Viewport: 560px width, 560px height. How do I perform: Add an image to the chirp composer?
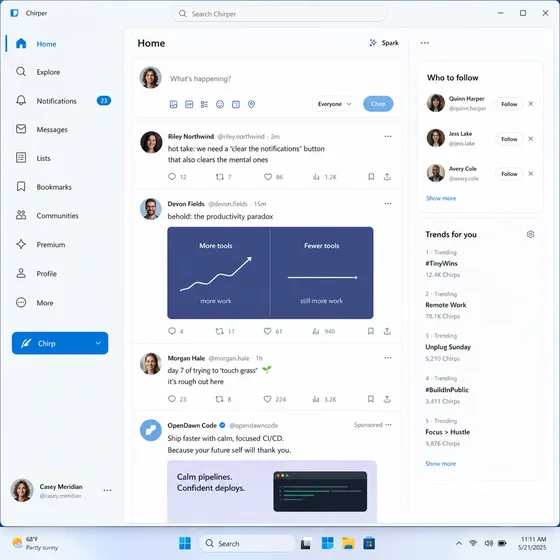[173, 104]
